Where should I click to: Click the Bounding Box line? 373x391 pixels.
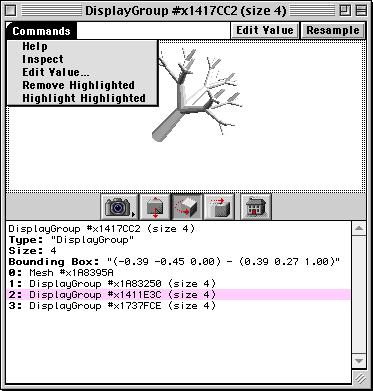[174, 262]
